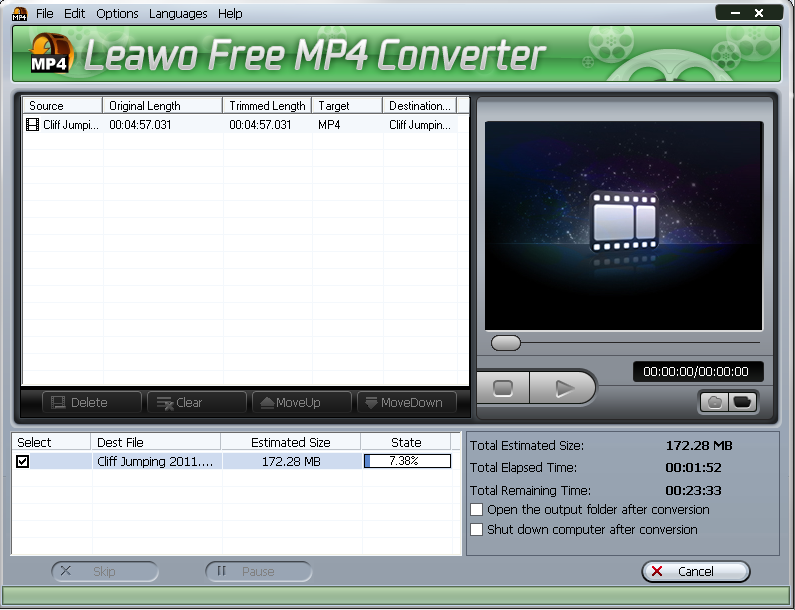This screenshot has height=610, width=795.
Task: Open the Edit menu
Action: click(75, 14)
